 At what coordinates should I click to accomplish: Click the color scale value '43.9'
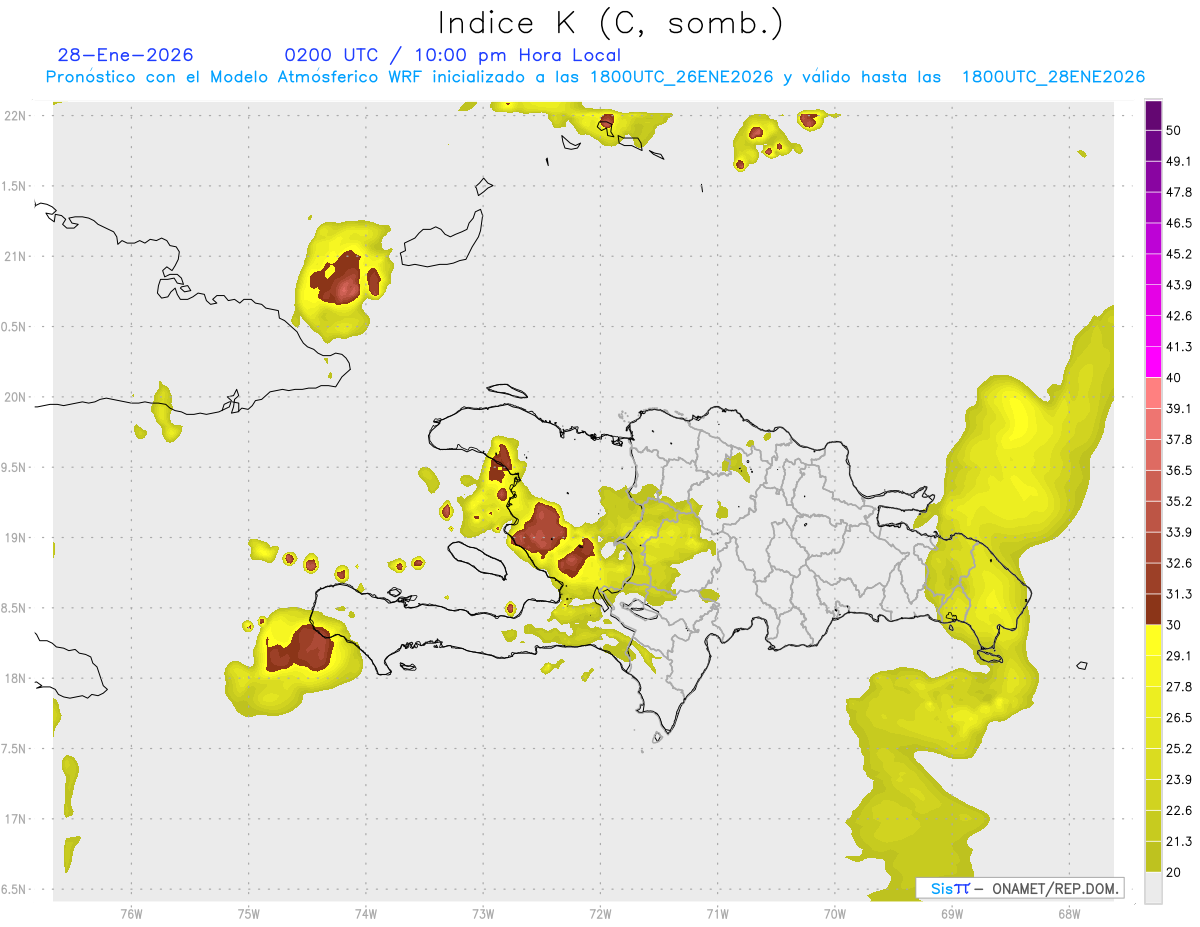pyautogui.click(x=1178, y=285)
